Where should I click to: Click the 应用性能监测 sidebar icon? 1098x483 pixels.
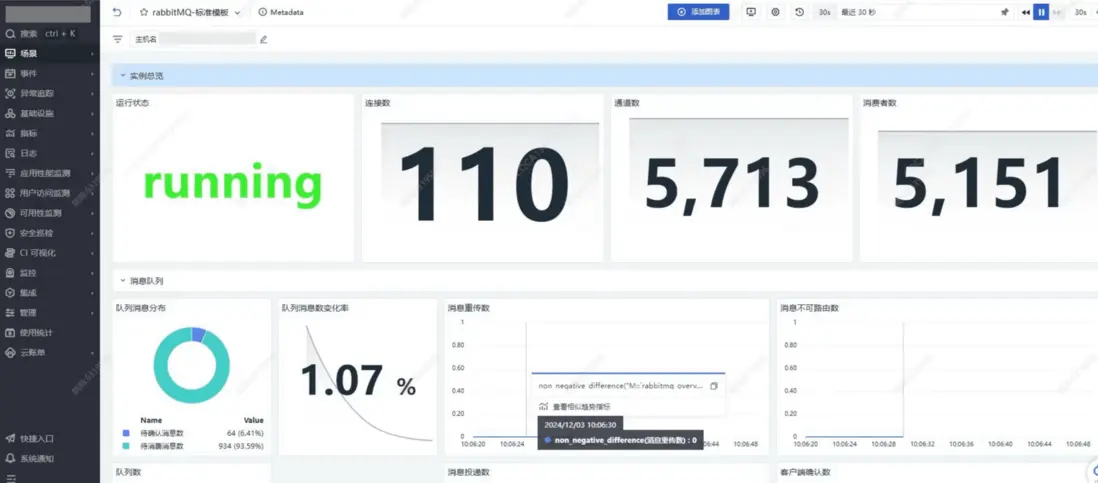point(10,173)
